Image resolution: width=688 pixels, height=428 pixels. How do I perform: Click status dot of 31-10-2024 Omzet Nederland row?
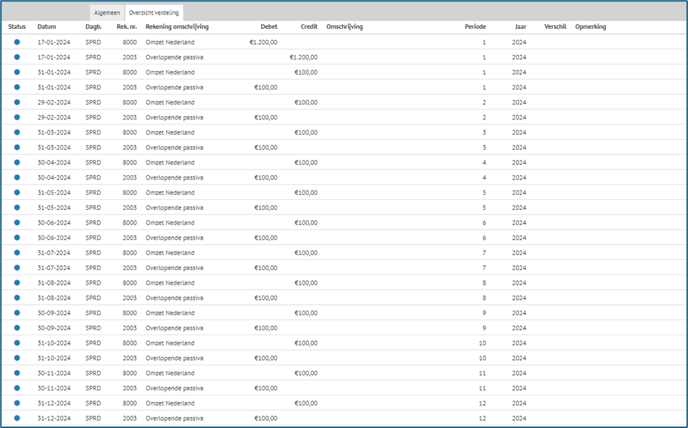pos(17,343)
